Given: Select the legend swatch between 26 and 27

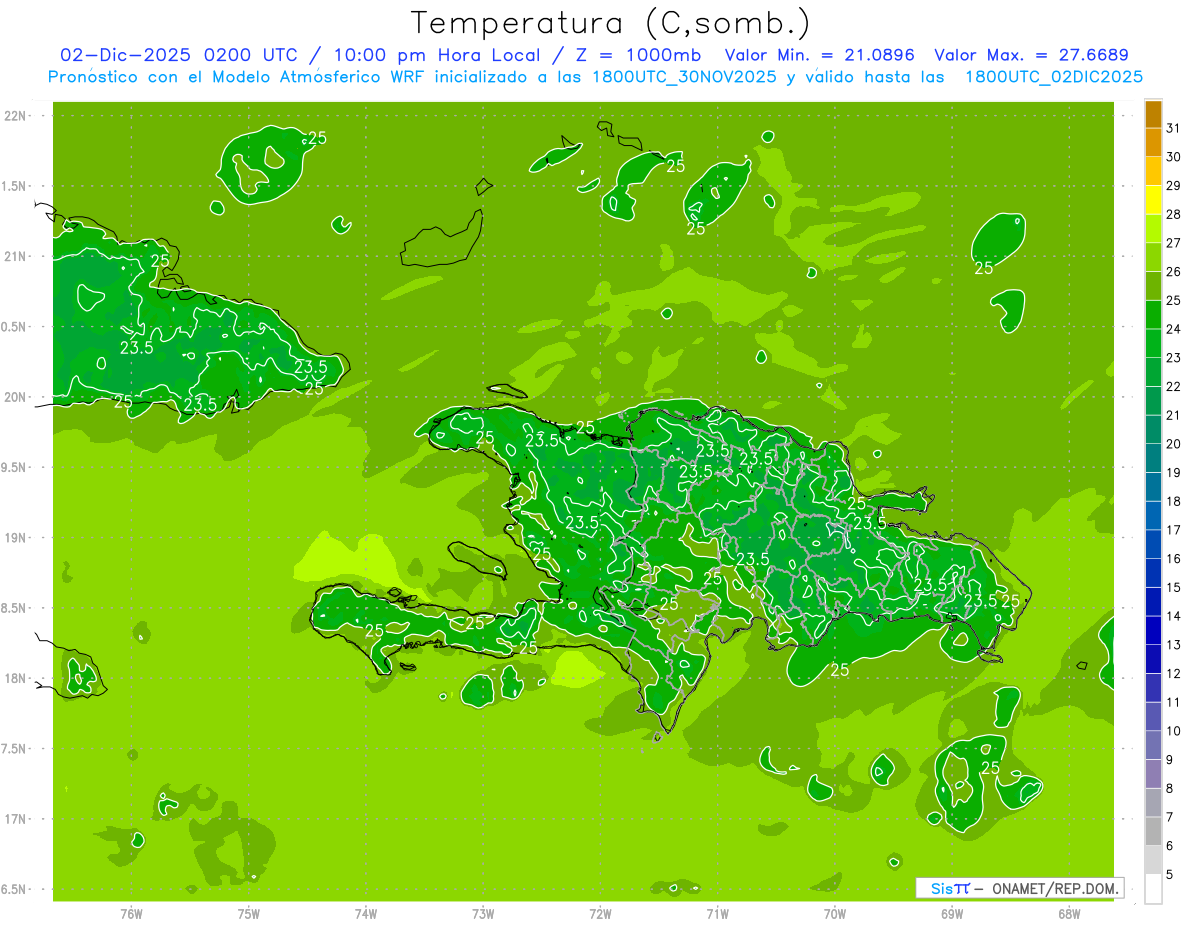Looking at the screenshot, I should click(1153, 257).
